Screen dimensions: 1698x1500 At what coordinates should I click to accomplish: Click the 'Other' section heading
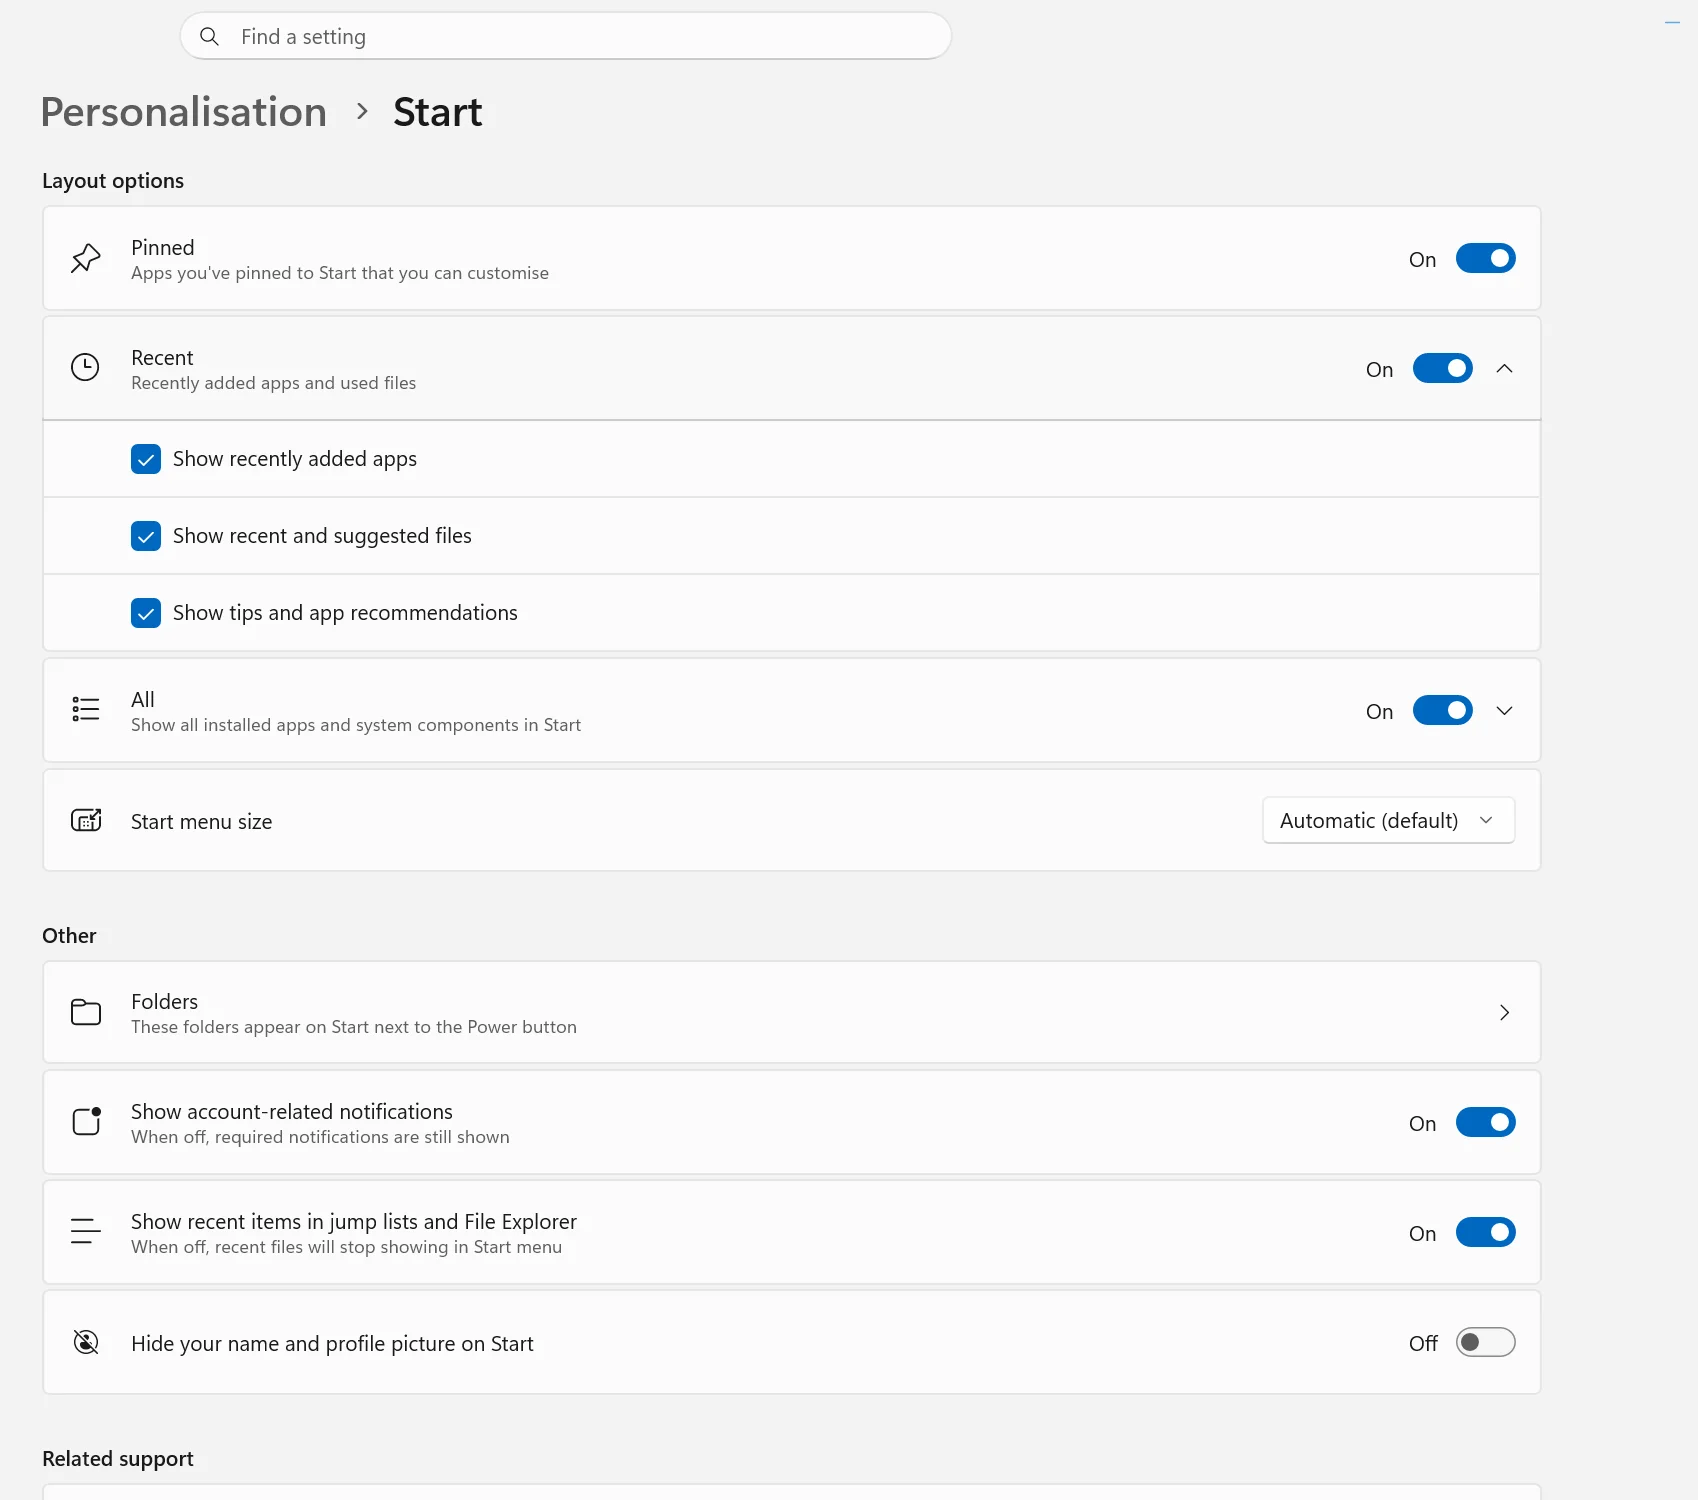coord(69,936)
